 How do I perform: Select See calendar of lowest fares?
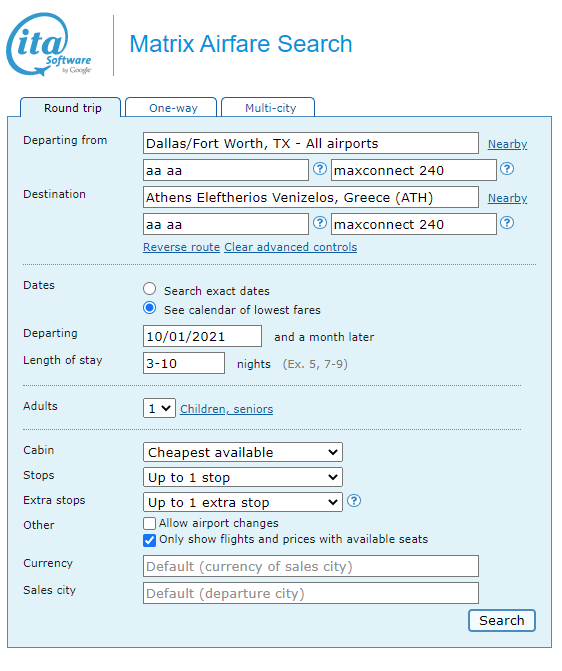click(149, 308)
